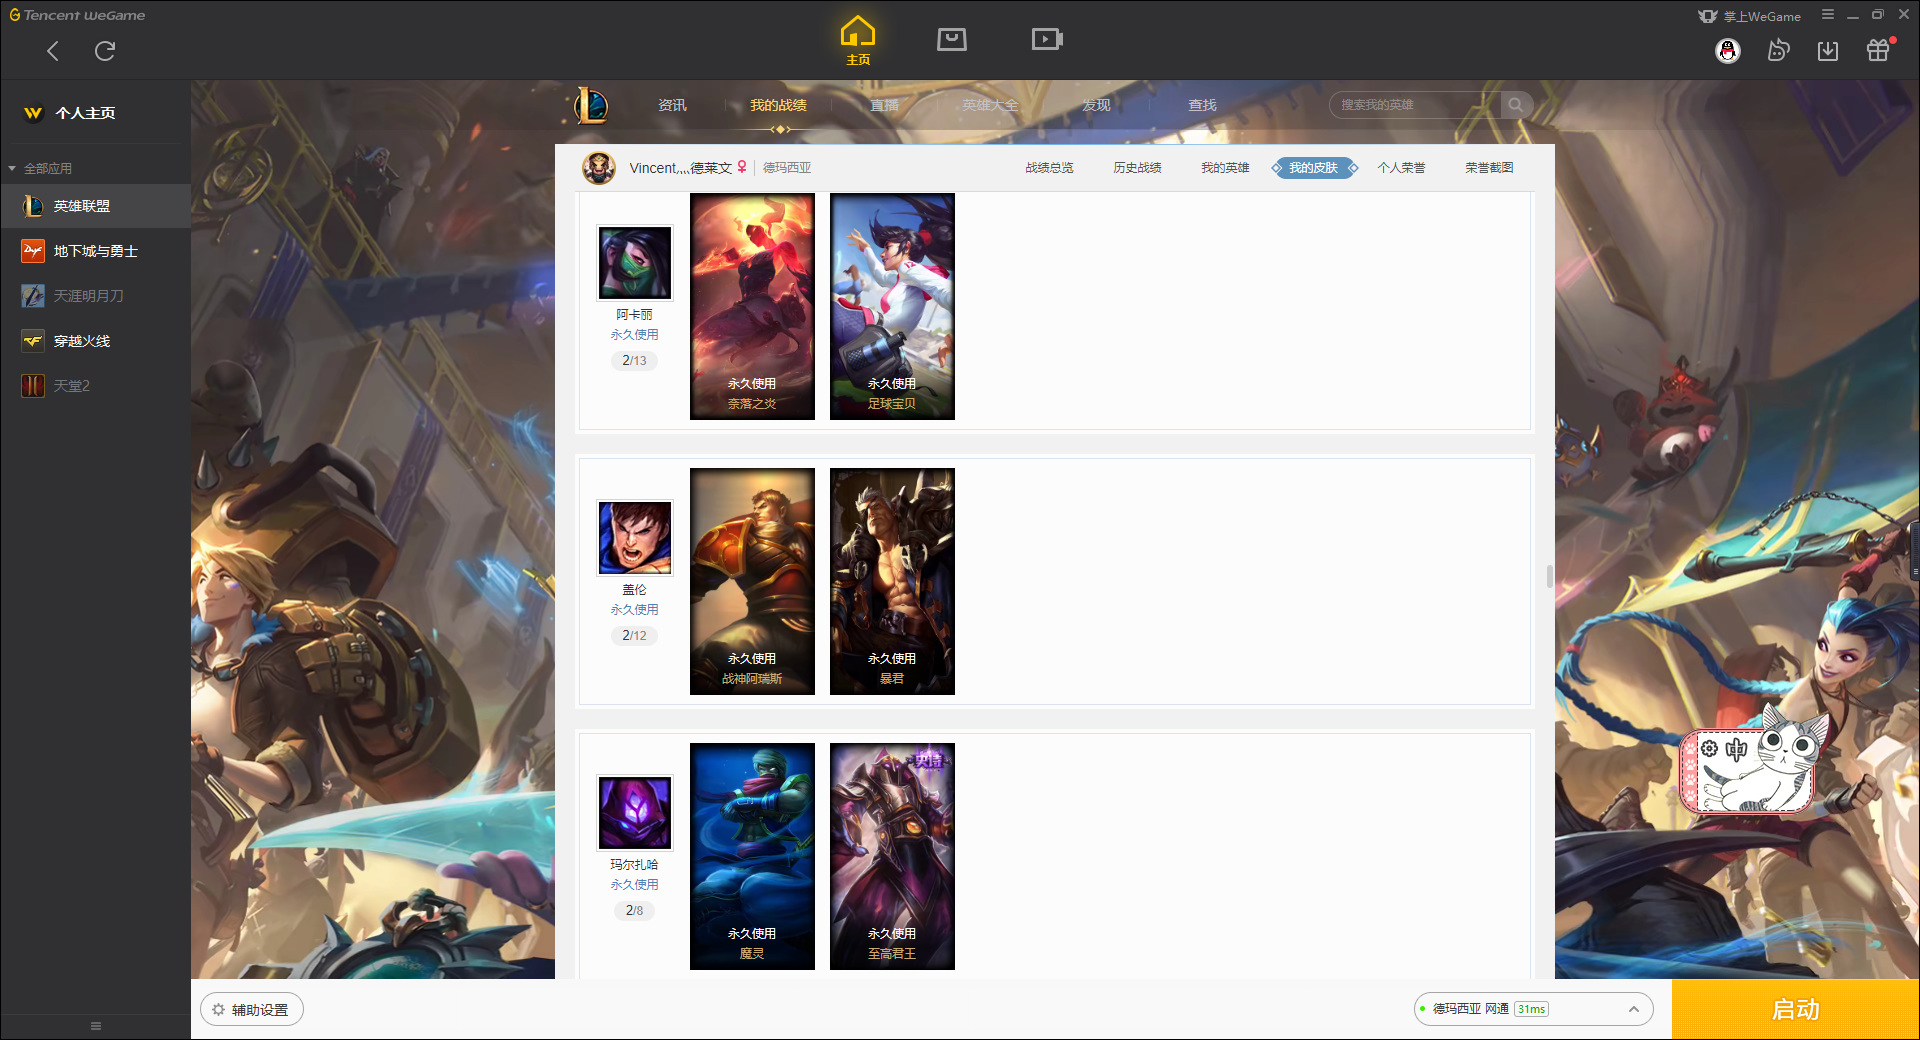Select 英雄联盟 in the sidebar

[95, 206]
